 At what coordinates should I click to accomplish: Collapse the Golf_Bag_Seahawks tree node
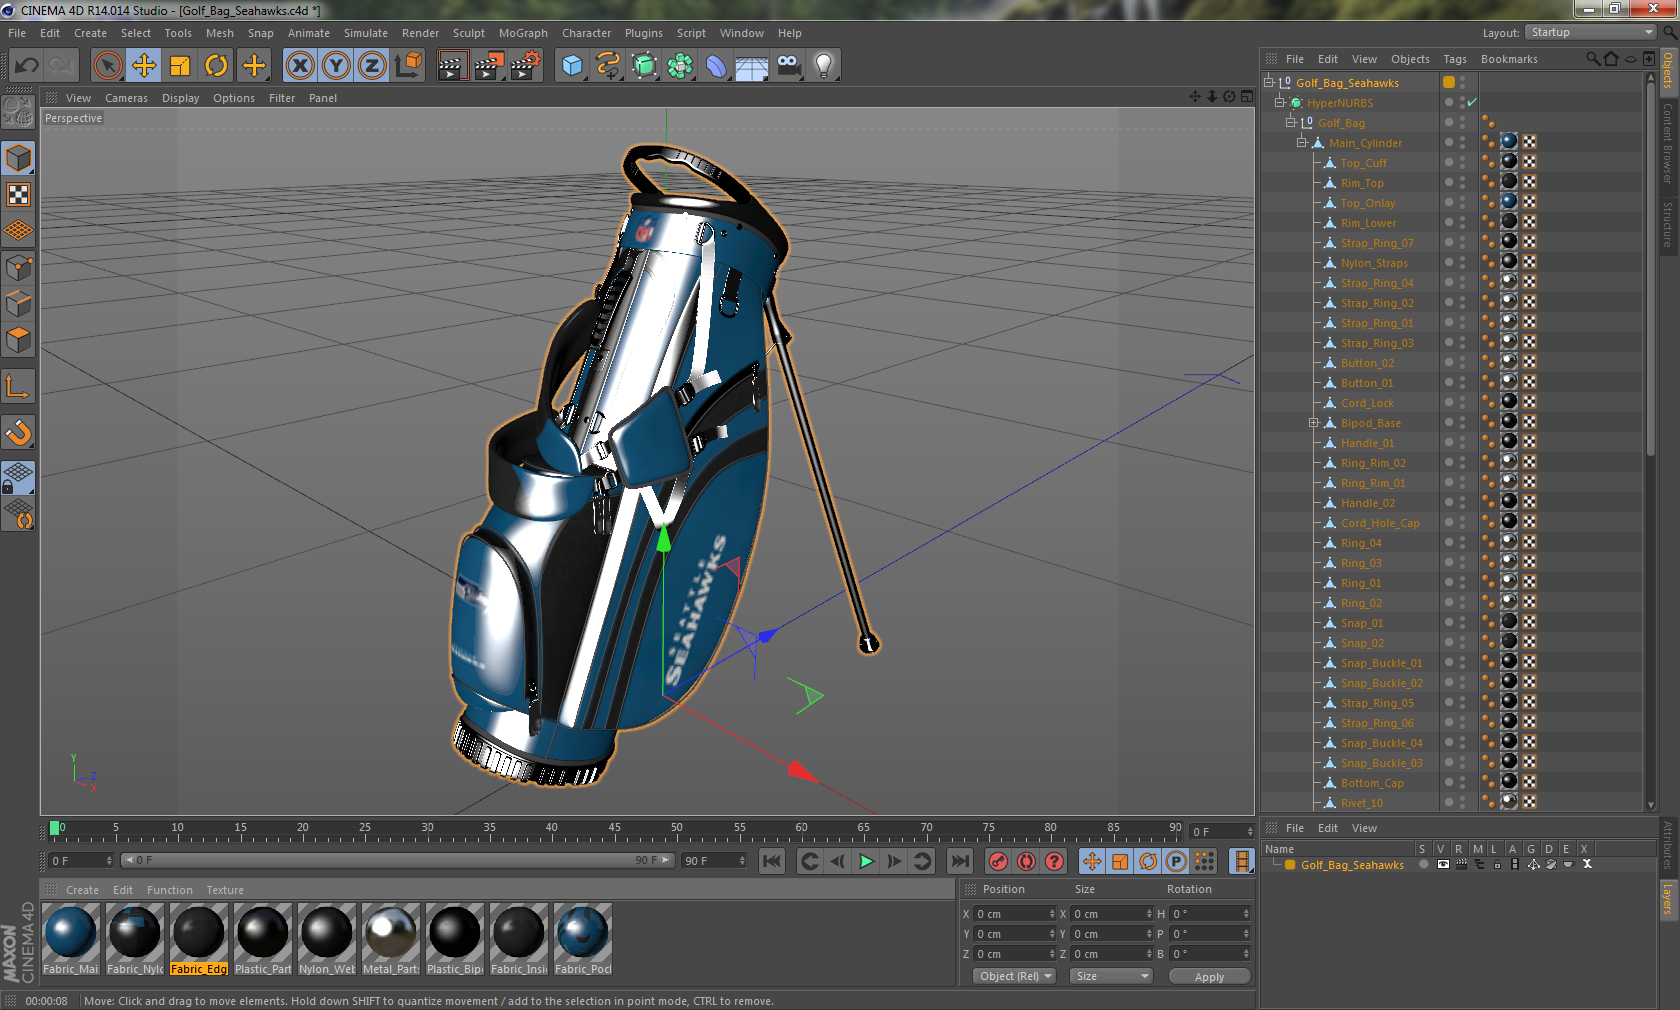[x=1269, y=83]
